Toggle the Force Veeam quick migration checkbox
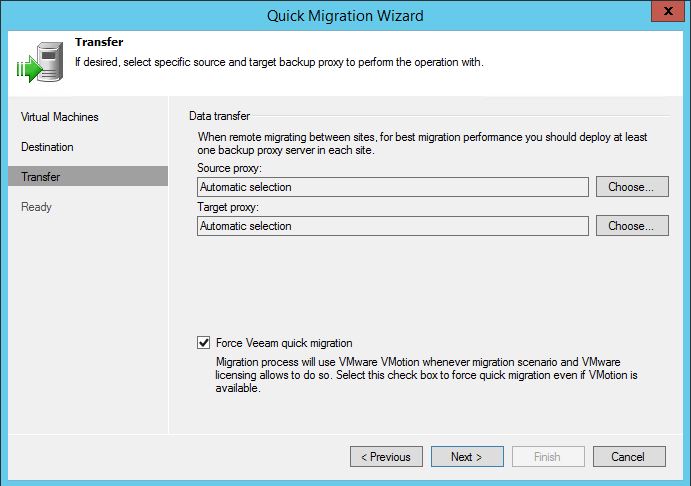This screenshot has width=691, height=486. click(x=204, y=343)
